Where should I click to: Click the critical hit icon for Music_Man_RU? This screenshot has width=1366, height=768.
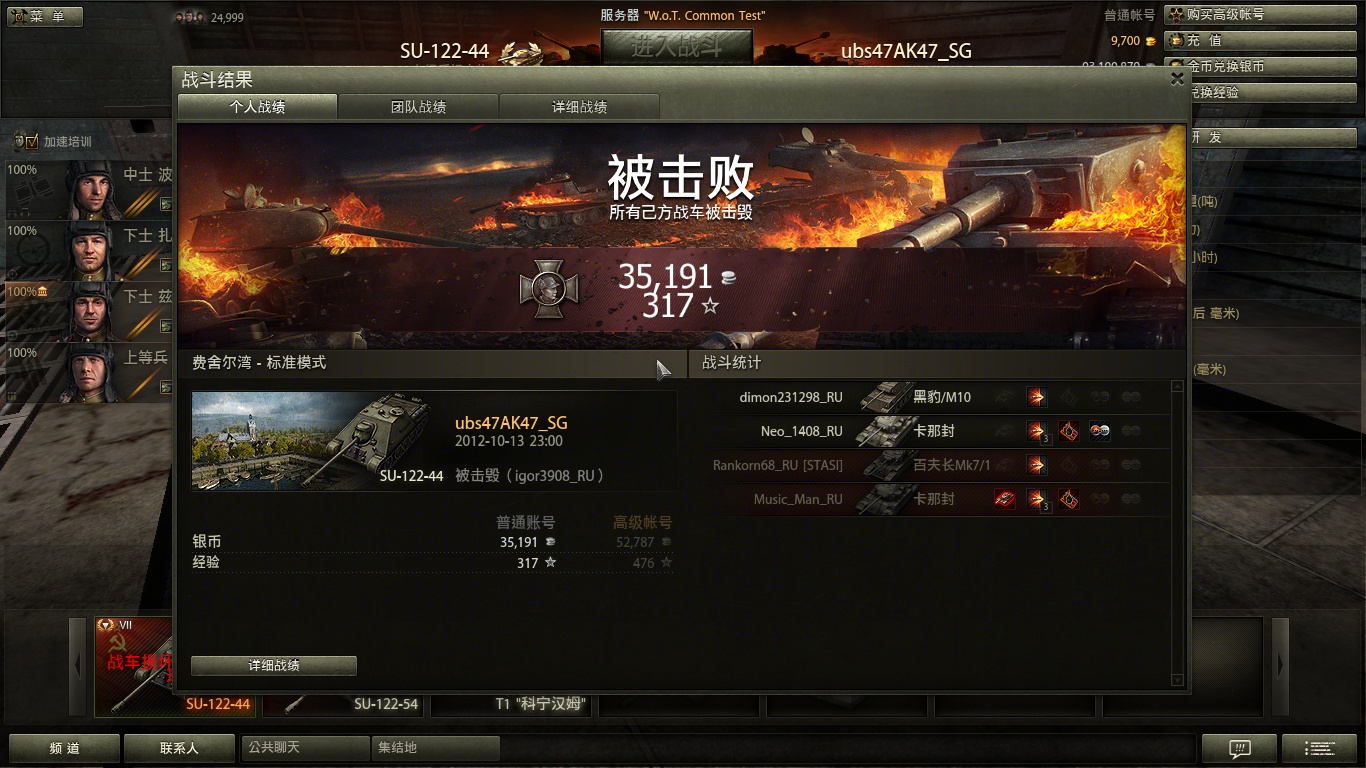(x=1069, y=499)
